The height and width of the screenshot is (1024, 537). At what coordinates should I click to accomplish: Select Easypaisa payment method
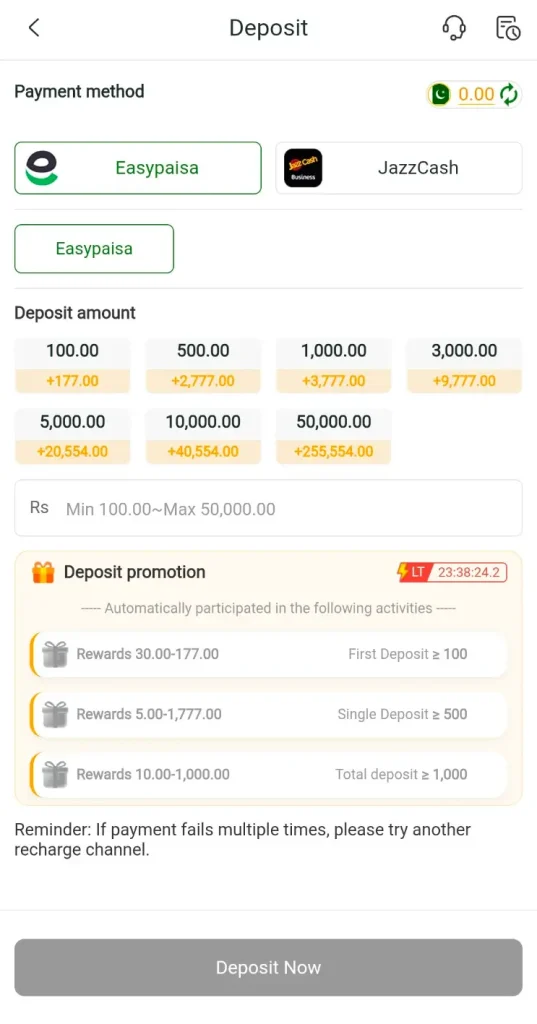click(138, 168)
